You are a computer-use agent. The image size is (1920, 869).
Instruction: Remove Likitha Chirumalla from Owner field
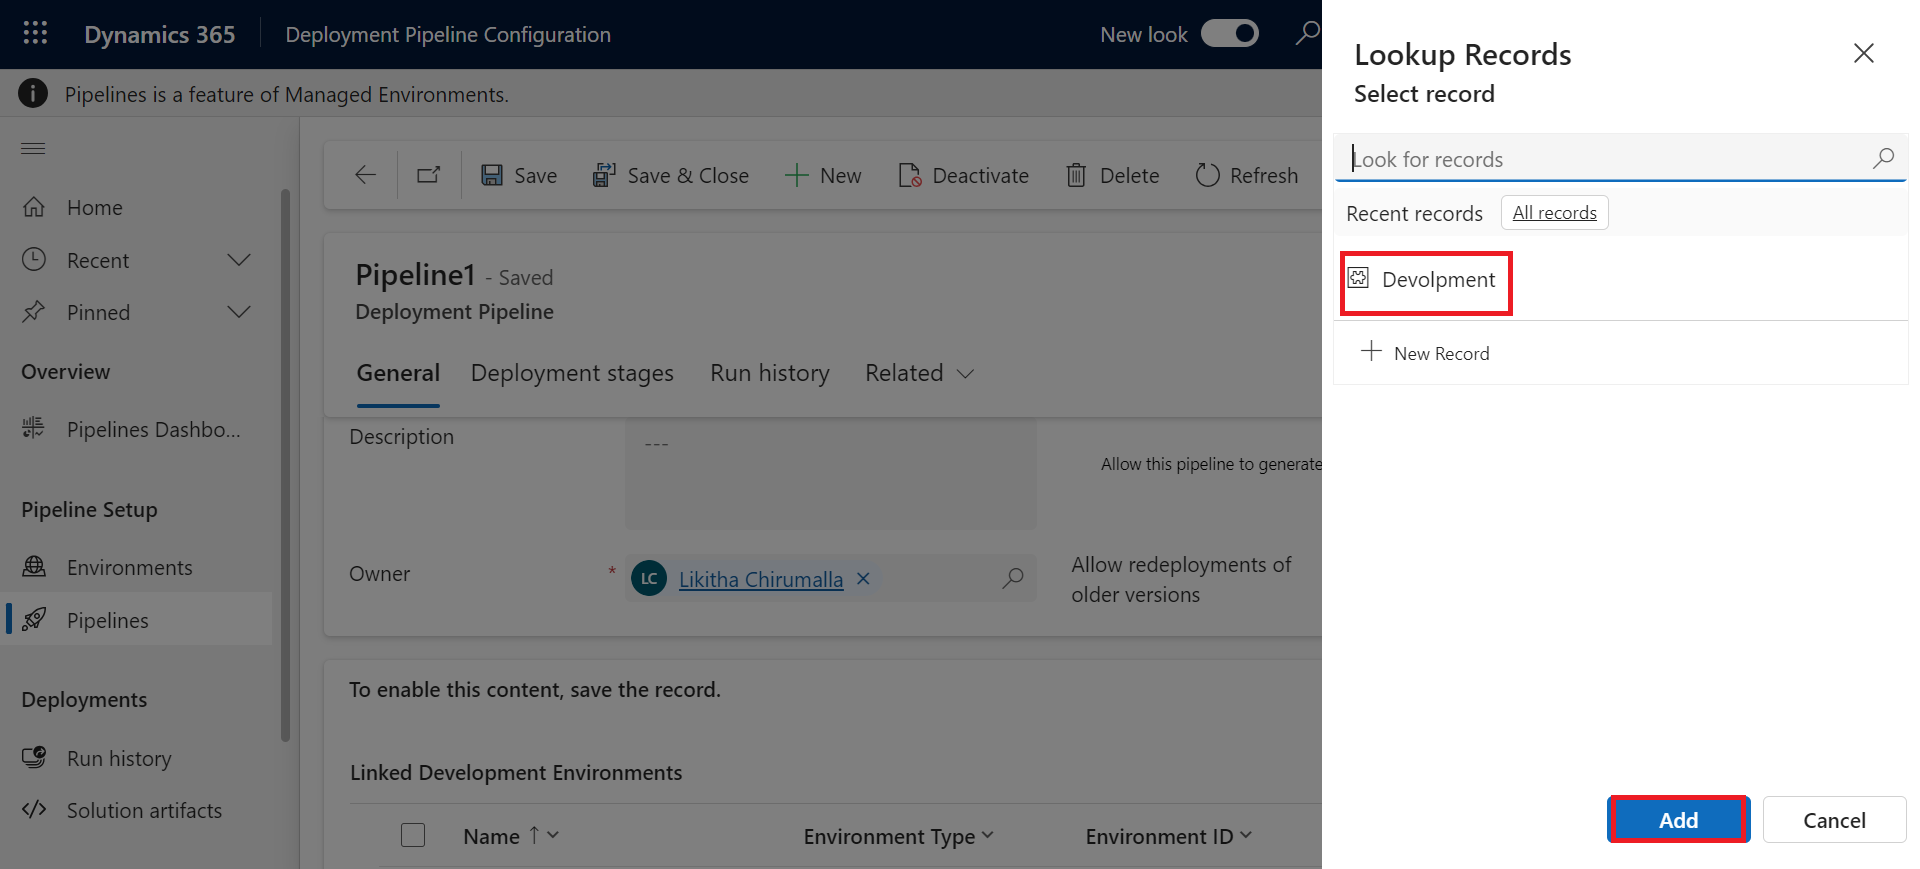[863, 579]
